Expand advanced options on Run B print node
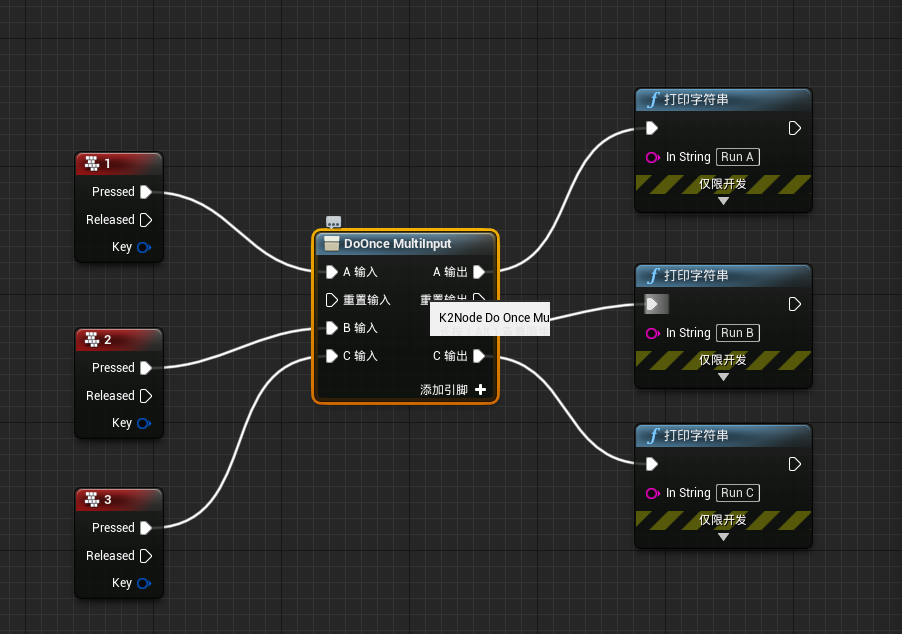 pos(723,377)
